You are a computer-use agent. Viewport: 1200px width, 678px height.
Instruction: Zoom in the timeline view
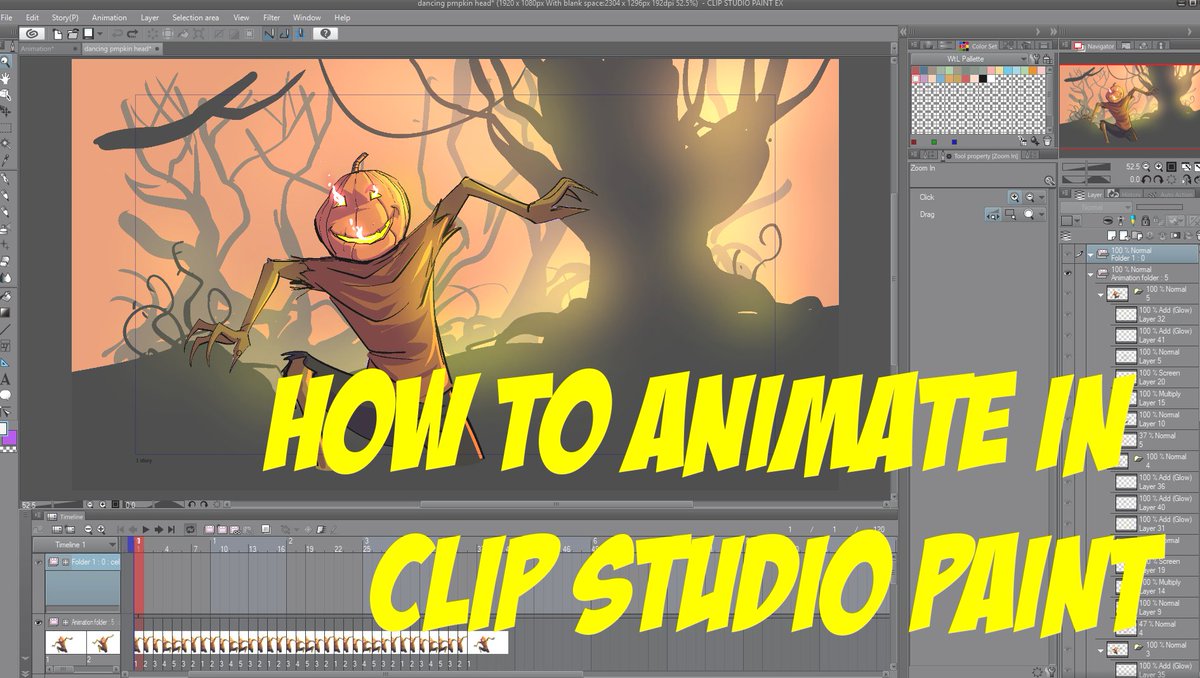(x=101, y=530)
